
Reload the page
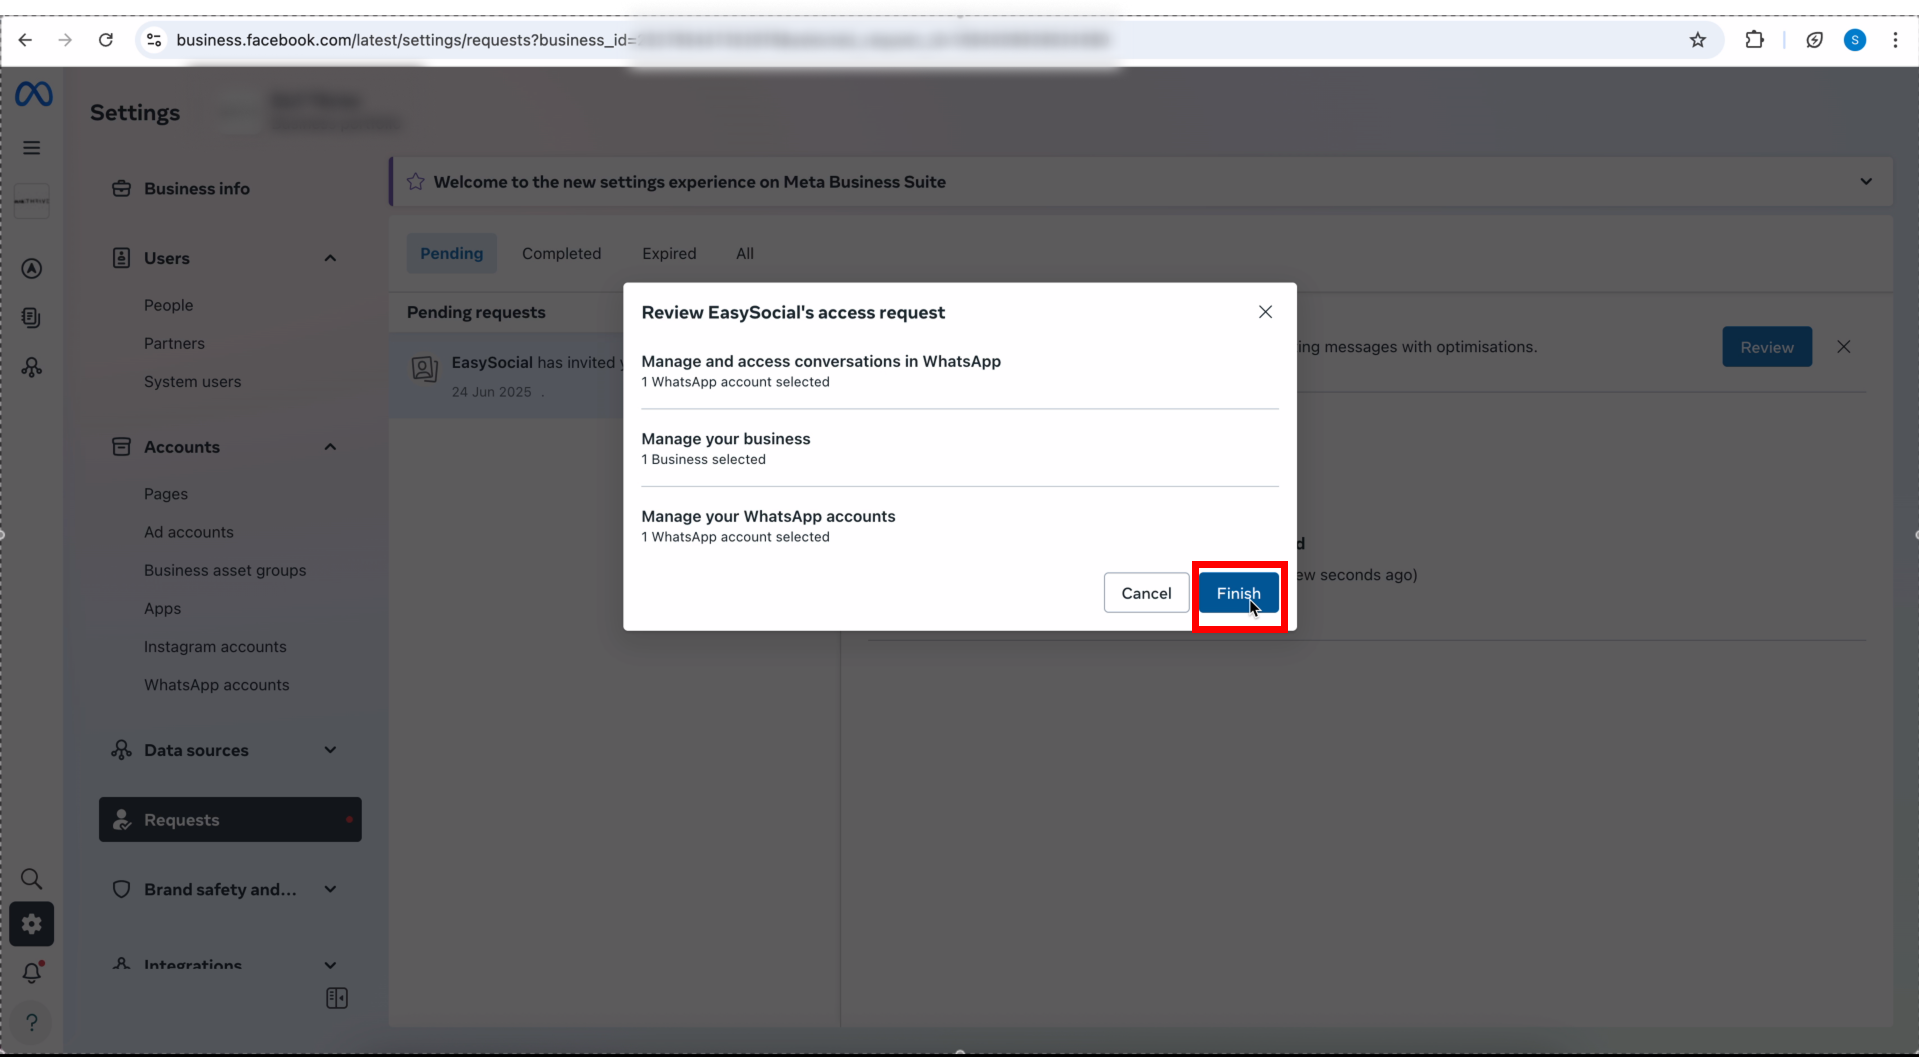[x=106, y=40]
